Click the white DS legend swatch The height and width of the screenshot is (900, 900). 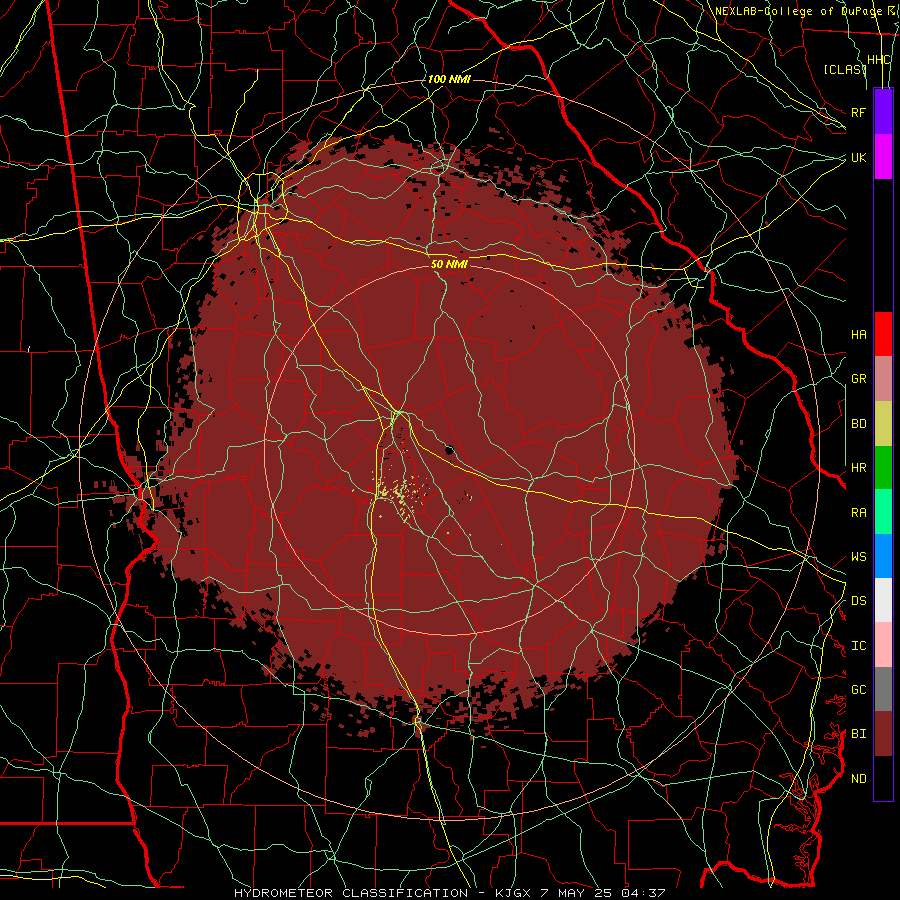pos(883,600)
